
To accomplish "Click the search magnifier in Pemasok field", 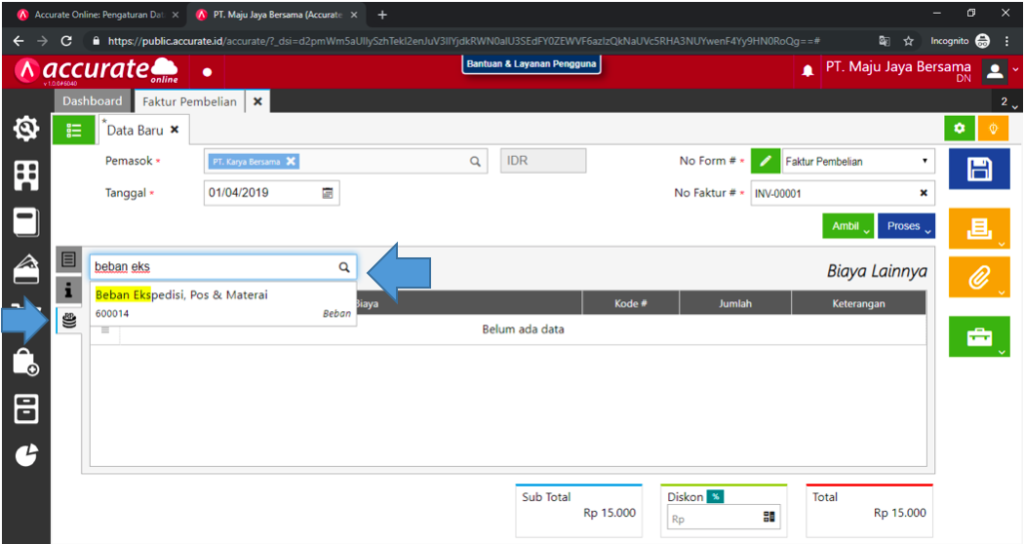I will [475, 161].
